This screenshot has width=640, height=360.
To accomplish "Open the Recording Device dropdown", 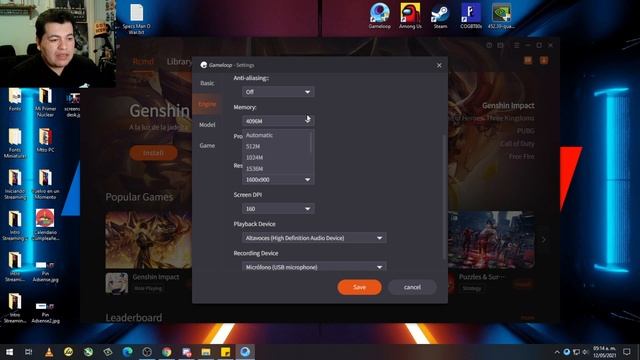I will [314, 267].
